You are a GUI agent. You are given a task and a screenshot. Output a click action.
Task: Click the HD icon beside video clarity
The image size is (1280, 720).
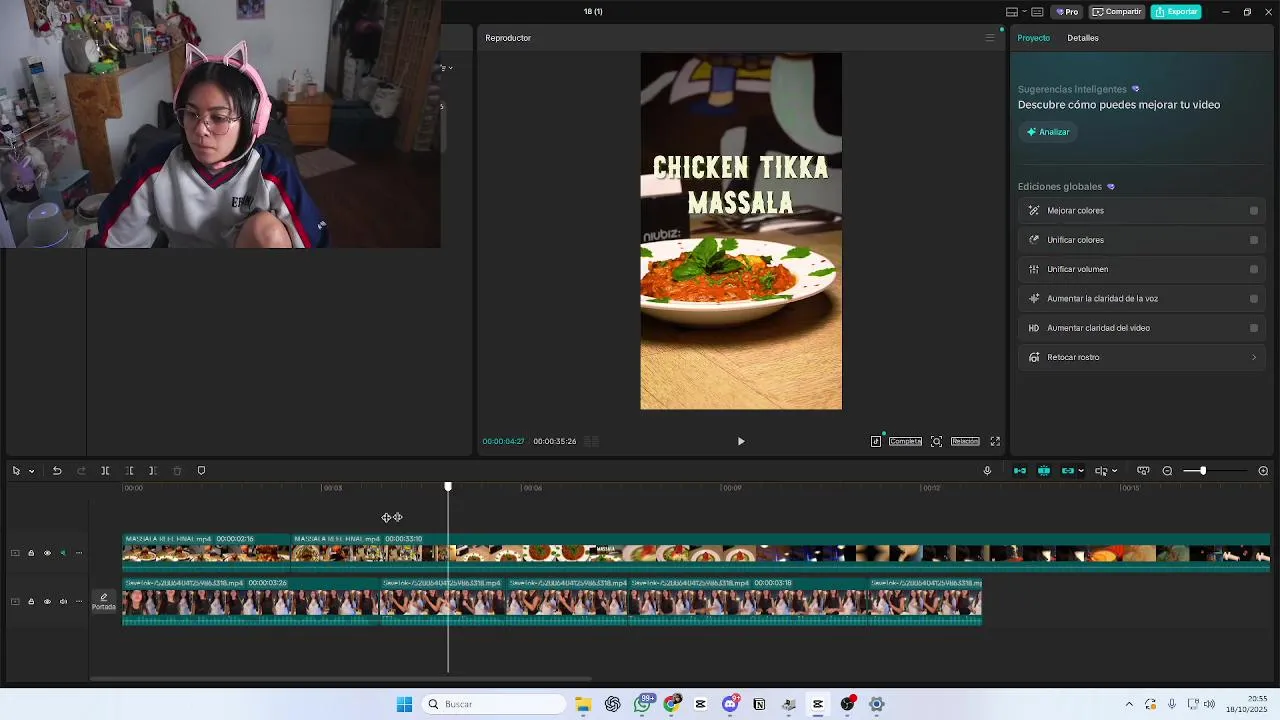1034,328
